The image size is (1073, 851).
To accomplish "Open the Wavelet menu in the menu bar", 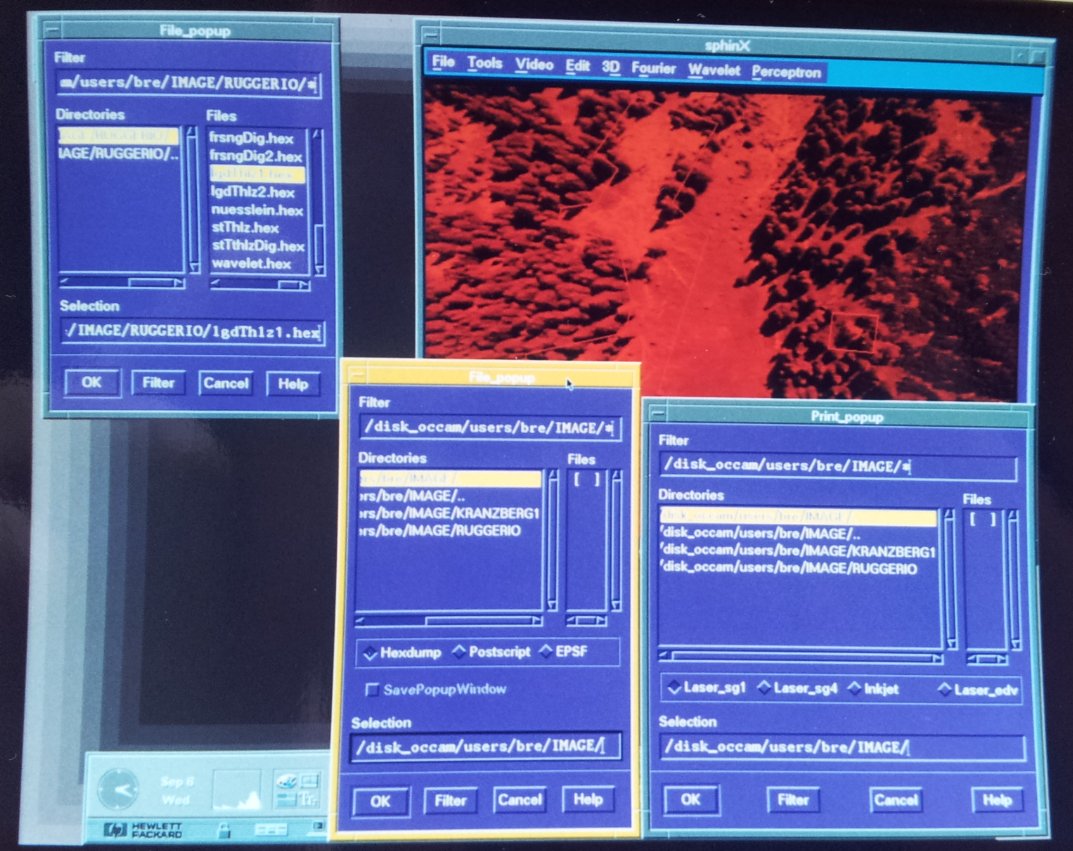I will click(714, 71).
